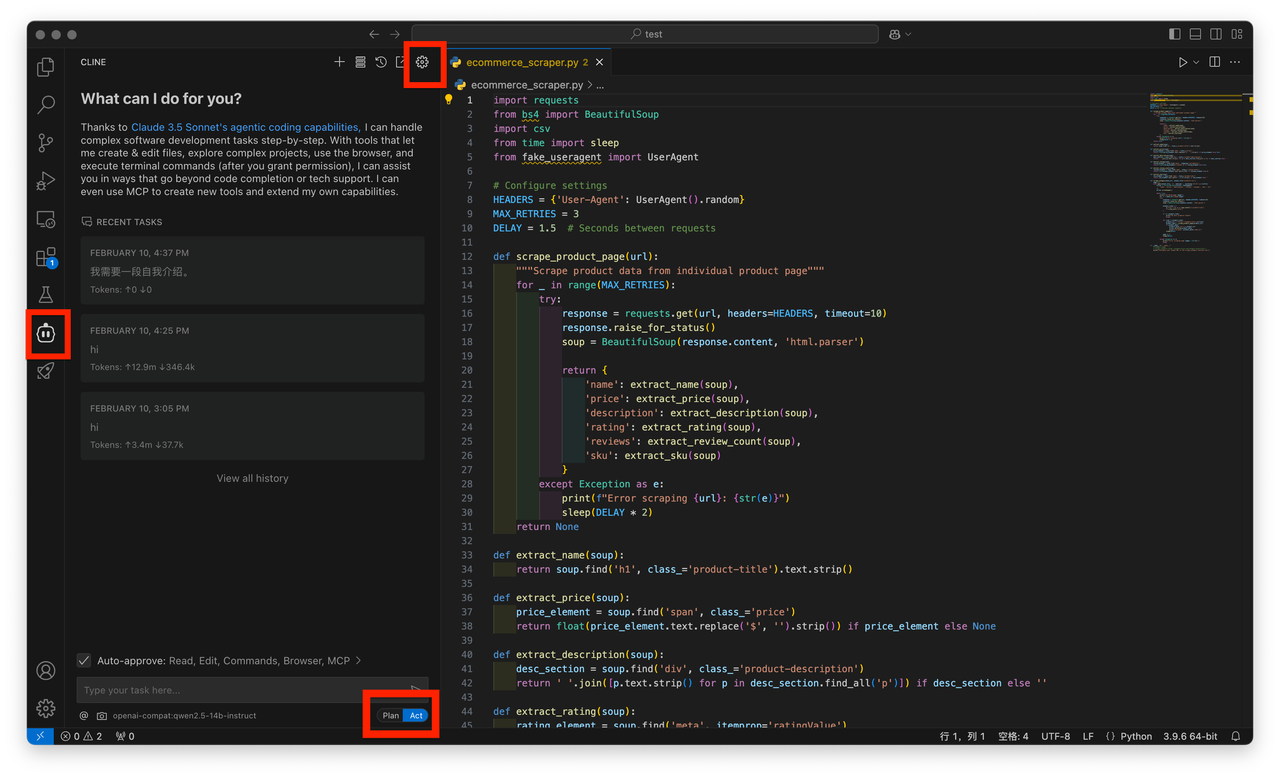Viewport: 1280px width, 778px height.
Task: Open the Testing flask view
Action: coord(46,295)
